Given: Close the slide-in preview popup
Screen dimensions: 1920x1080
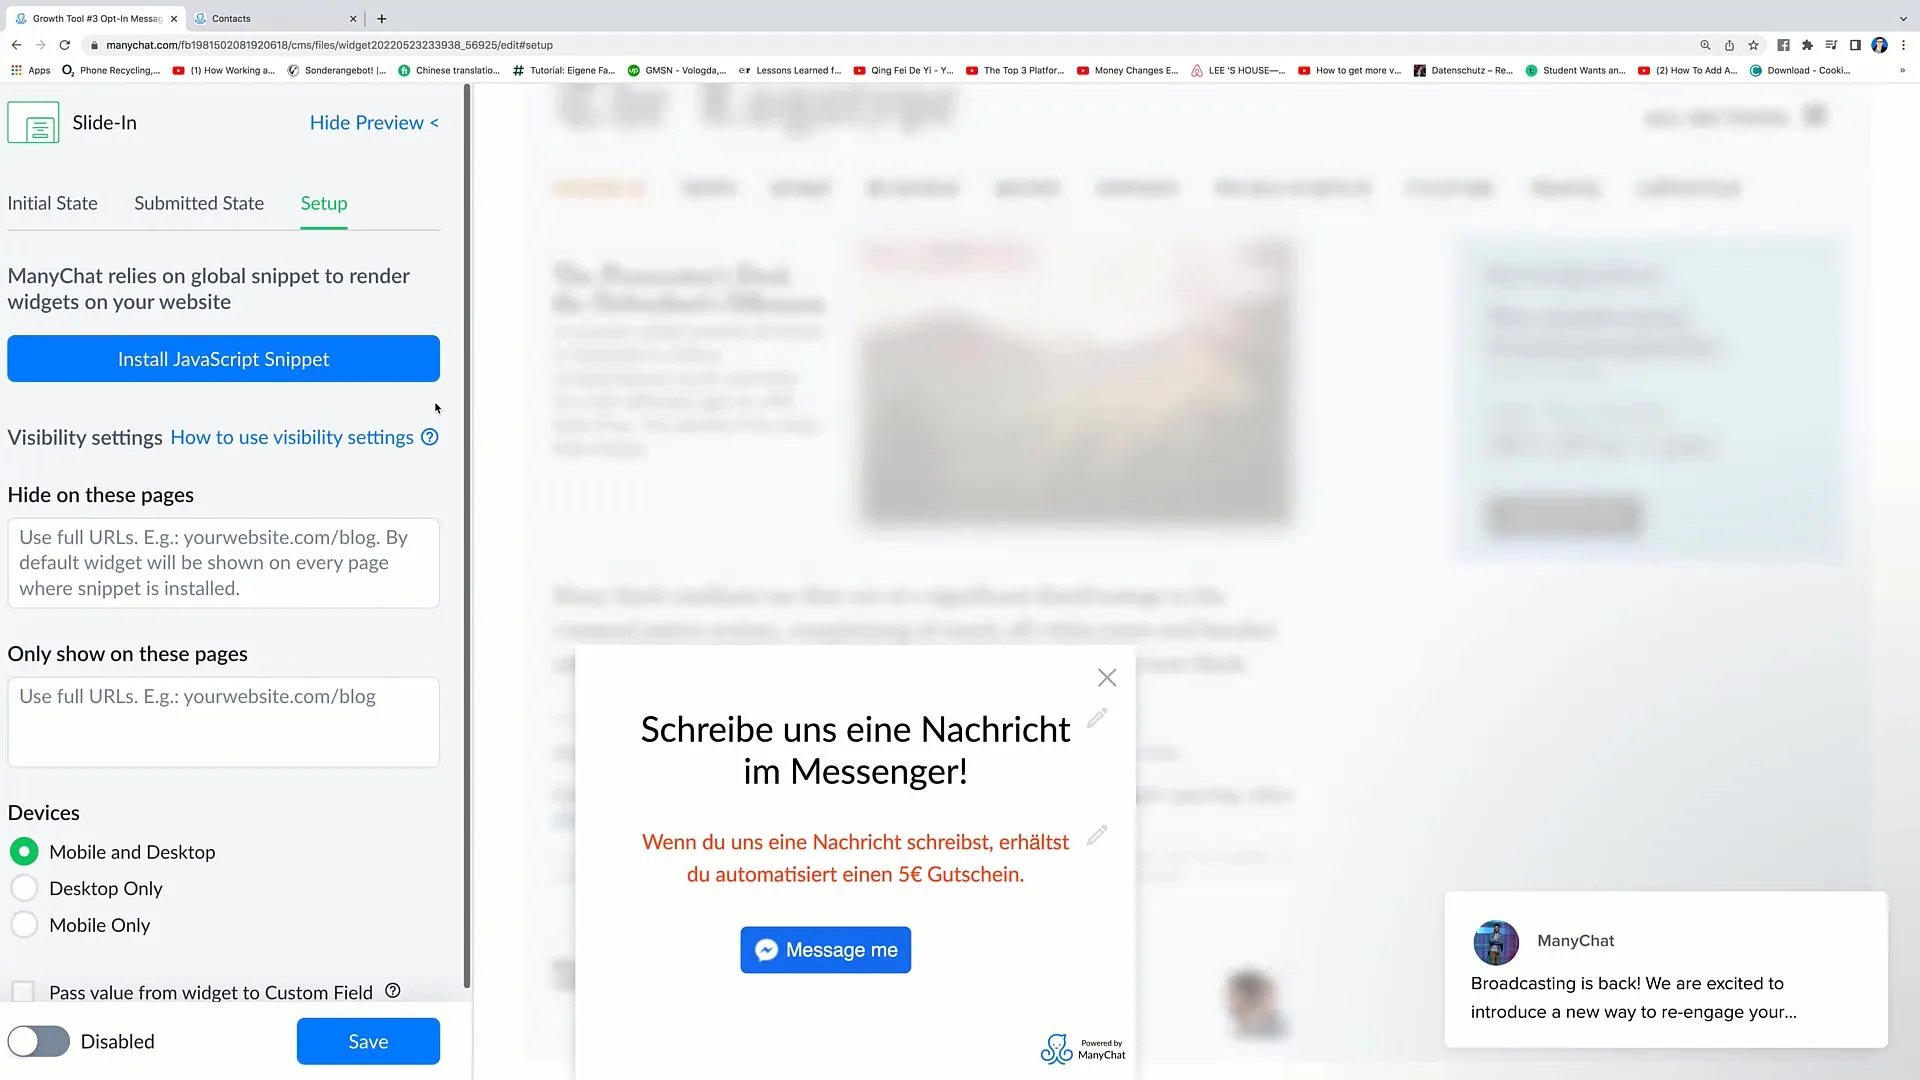Looking at the screenshot, I should click(x=1107, y=678).
